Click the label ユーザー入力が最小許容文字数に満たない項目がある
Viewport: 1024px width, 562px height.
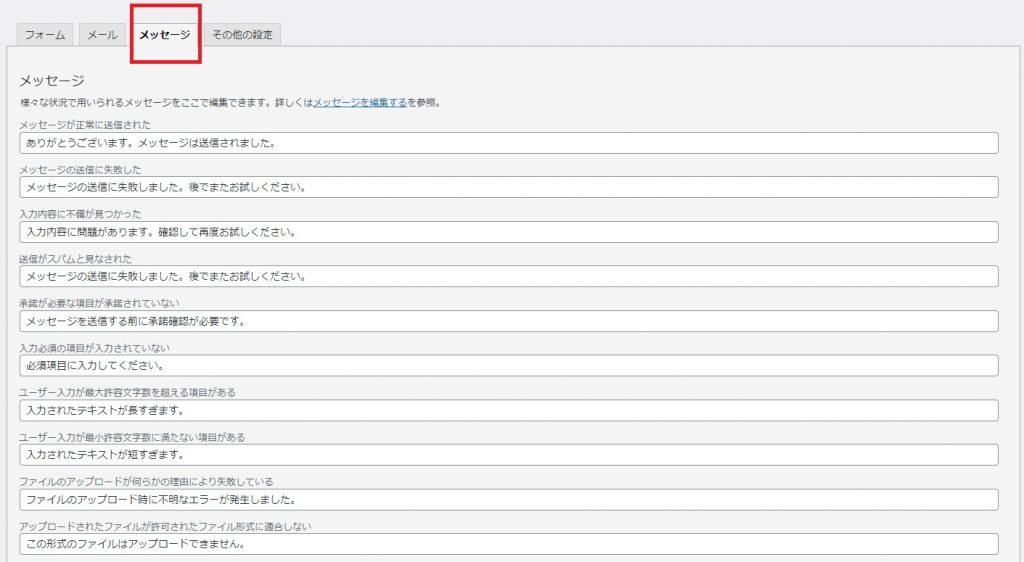[132, 437]
